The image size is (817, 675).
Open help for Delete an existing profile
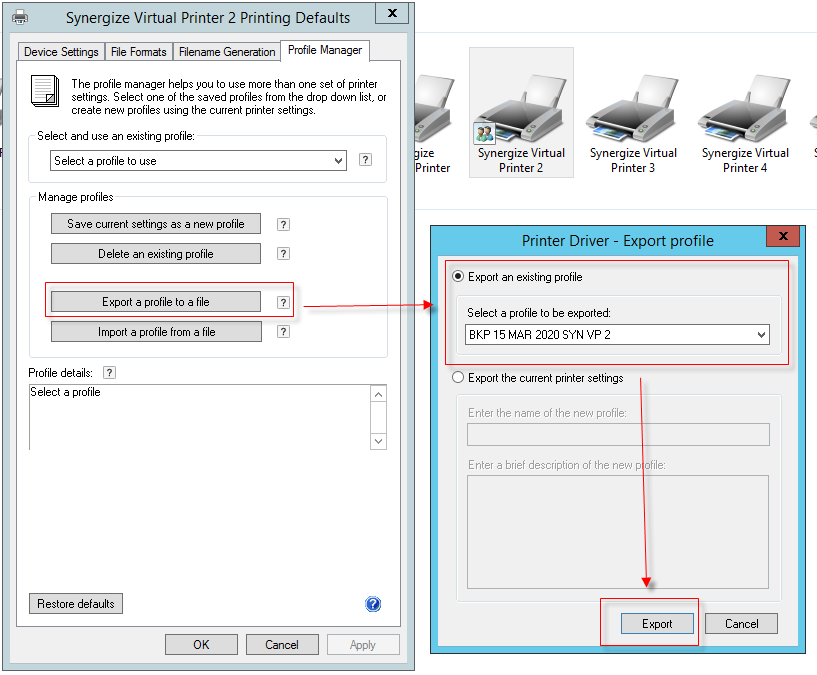tap(283, 254)
